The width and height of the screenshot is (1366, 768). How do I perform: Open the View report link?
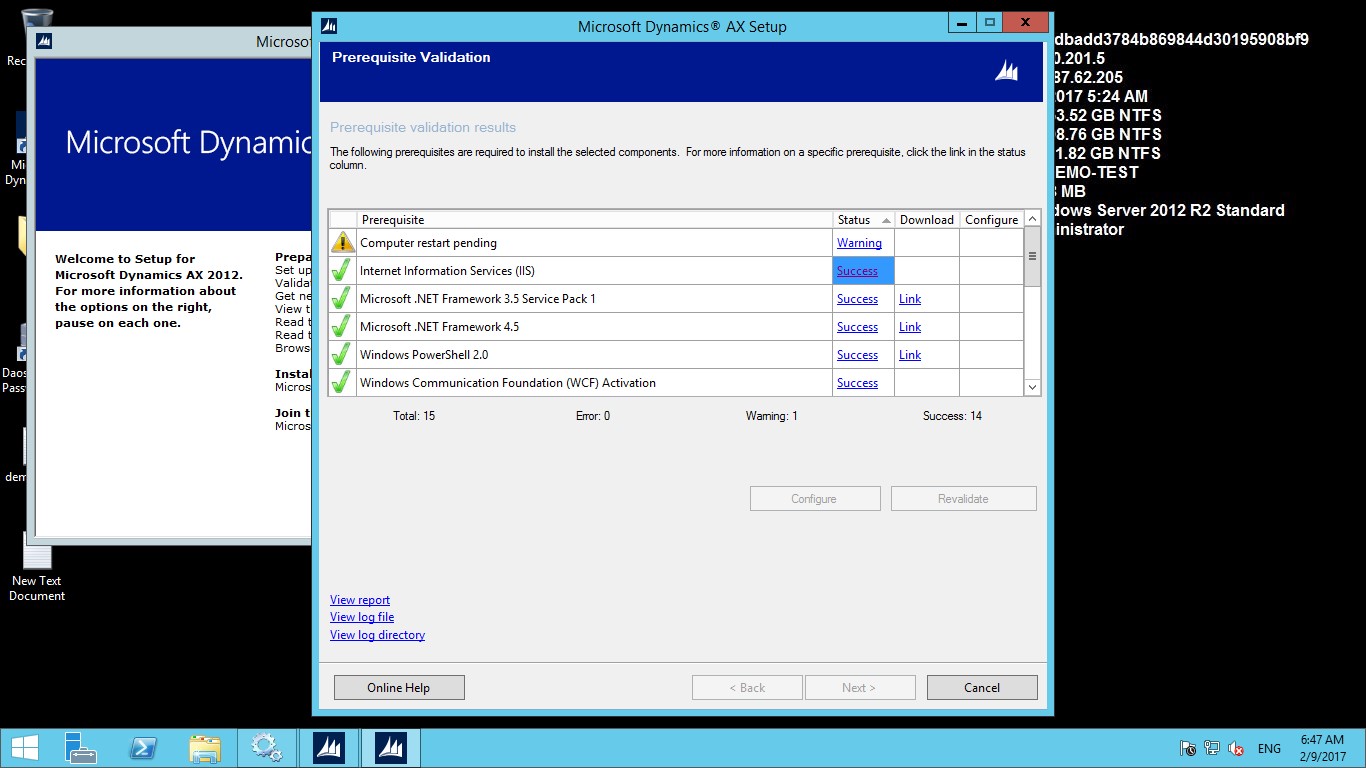tap(360, 600)
